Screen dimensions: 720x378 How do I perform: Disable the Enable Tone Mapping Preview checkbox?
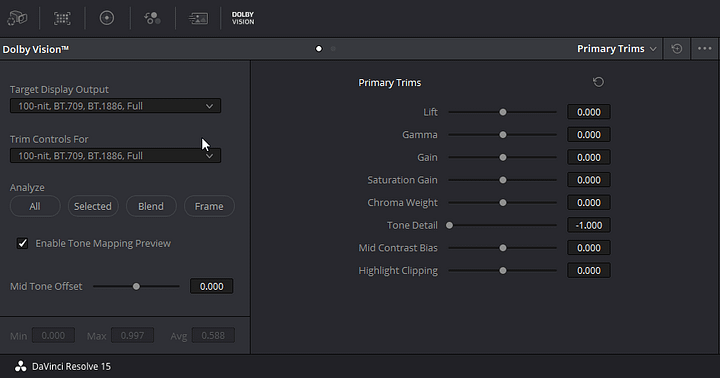22,243
